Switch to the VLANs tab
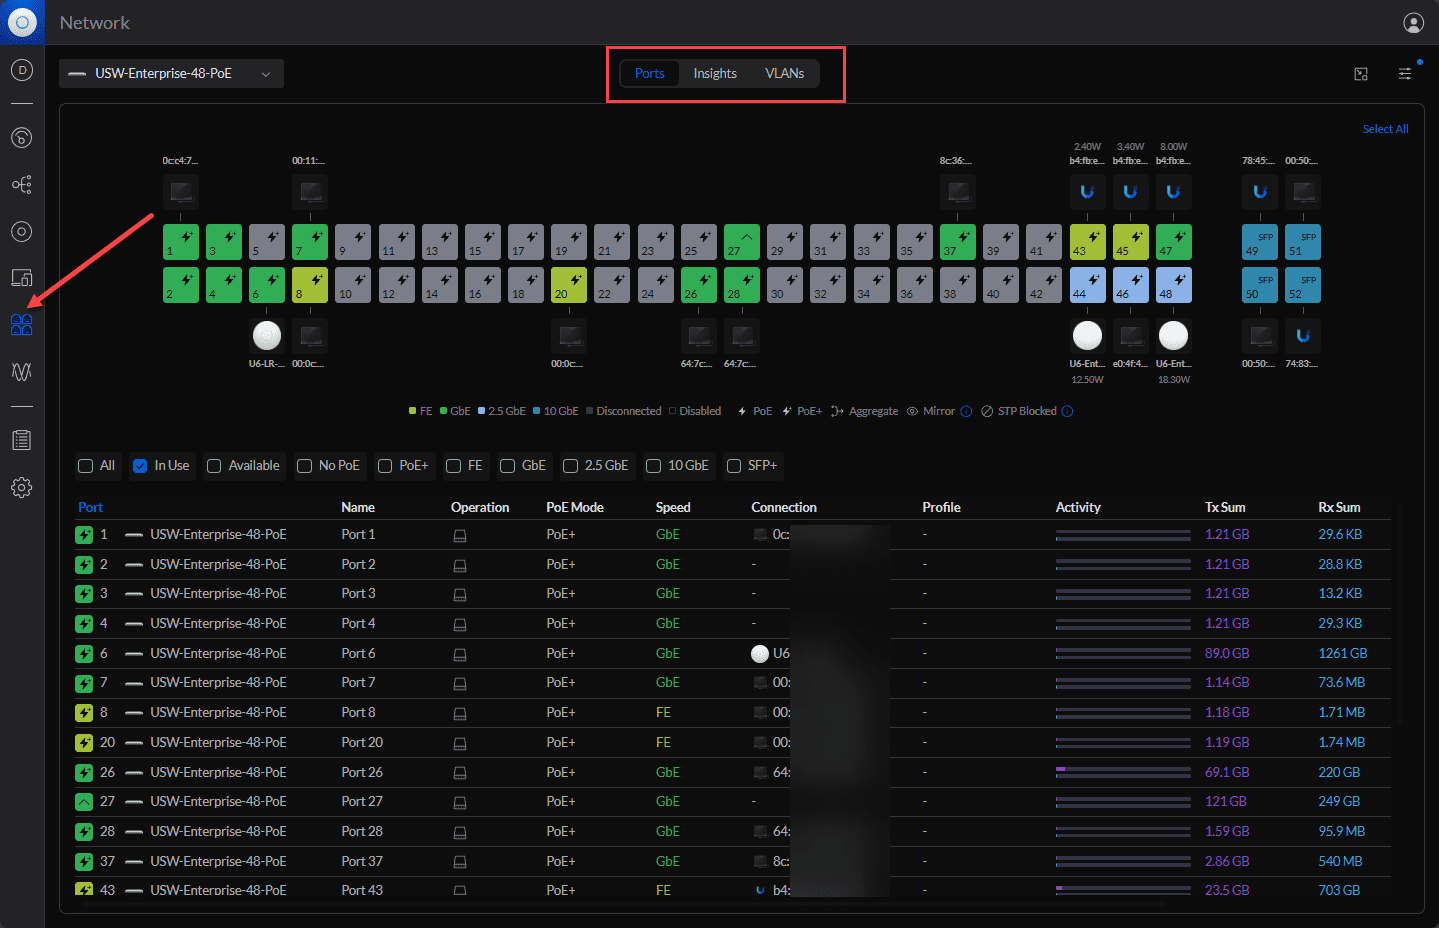This screenshot has height=928, width=1439. coord(784,74)
